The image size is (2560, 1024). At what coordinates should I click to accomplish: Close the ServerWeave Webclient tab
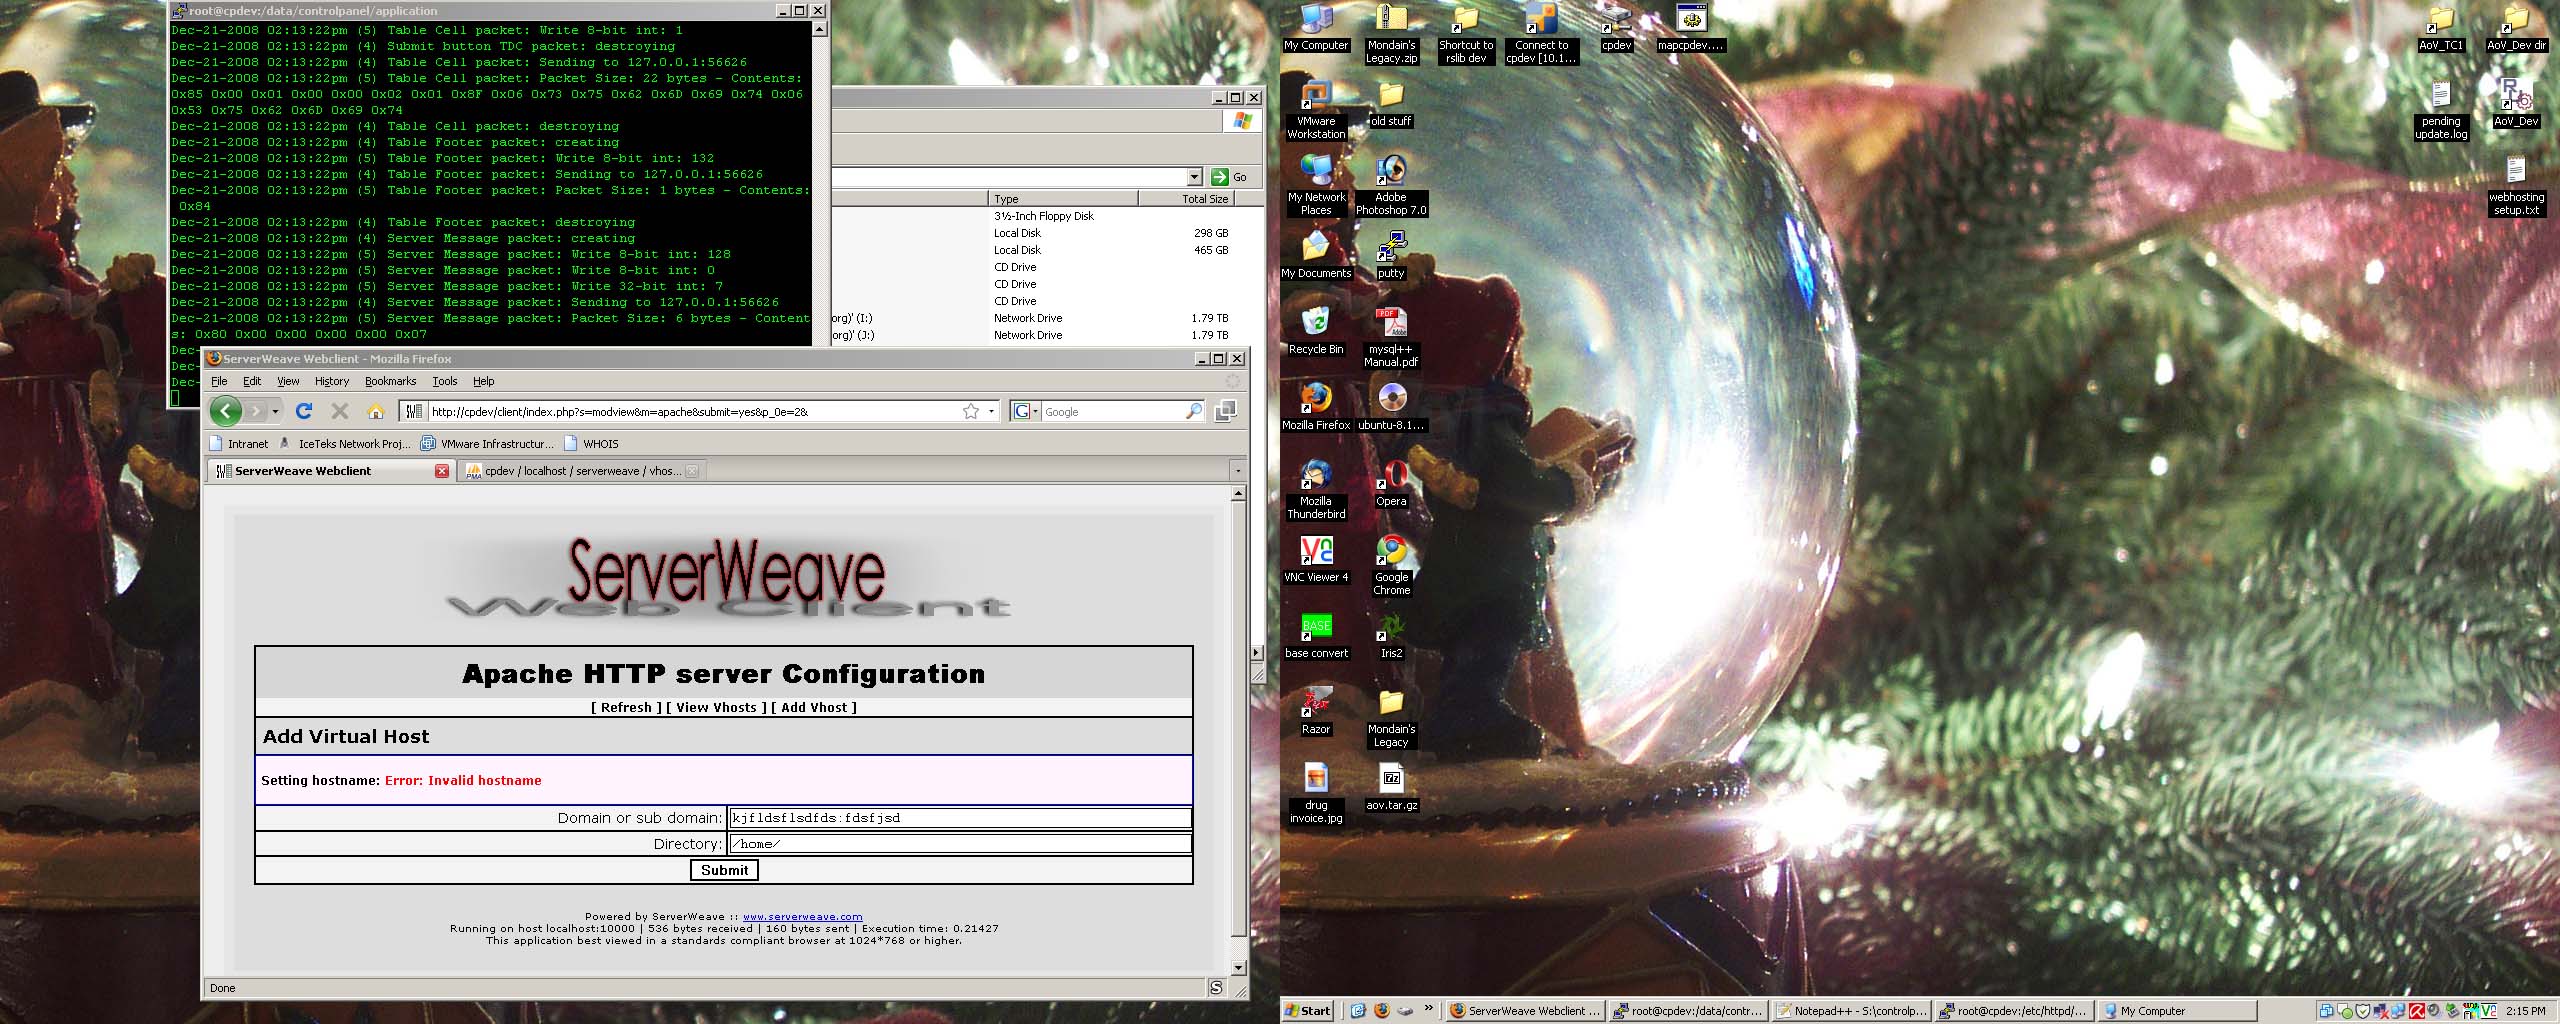pyautogui.click(x=442, y=470)
